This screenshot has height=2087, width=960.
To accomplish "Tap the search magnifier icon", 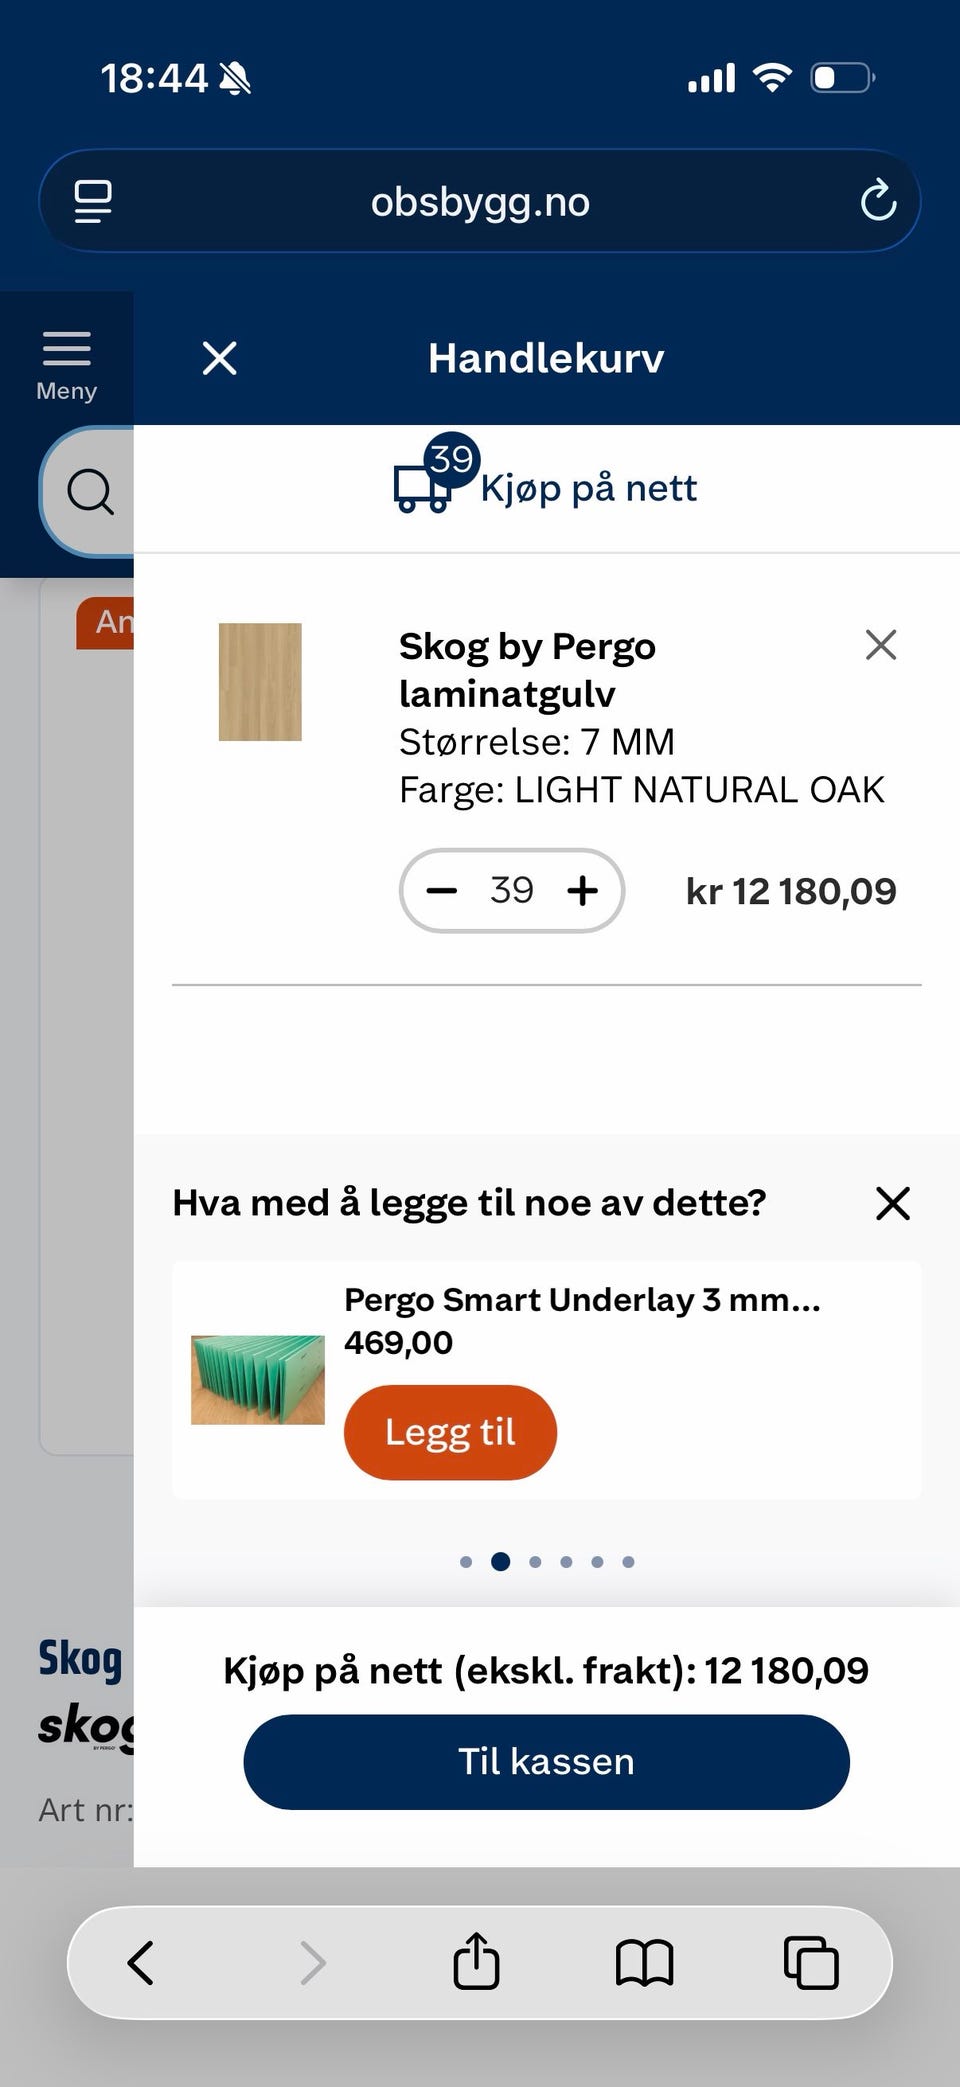I will pos(90,491).
